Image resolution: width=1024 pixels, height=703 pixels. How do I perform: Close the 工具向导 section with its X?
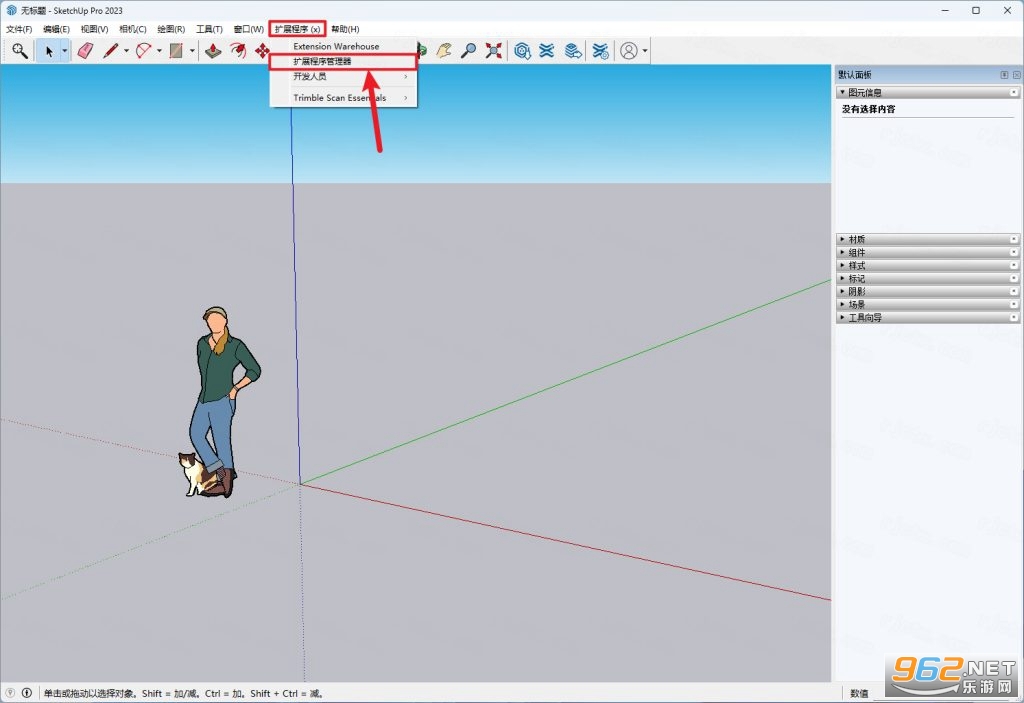[x=1014, y=318]
